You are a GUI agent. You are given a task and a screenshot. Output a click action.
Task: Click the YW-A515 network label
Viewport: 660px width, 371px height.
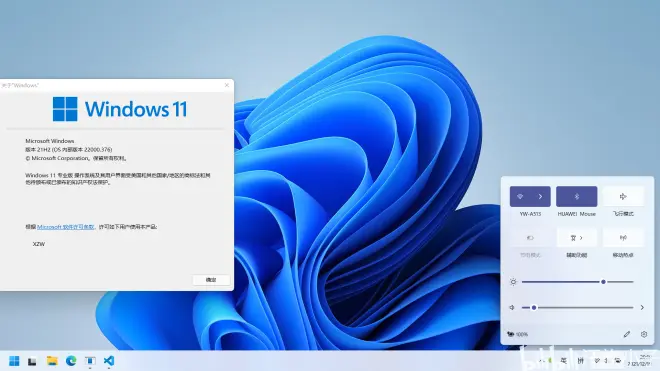[x=530, y=214]
